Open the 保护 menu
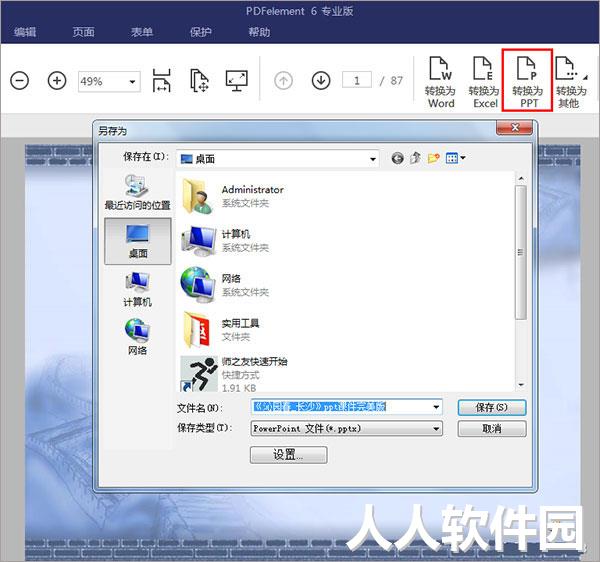Screen dimensions: 600x562 click(x=201, y=32)
